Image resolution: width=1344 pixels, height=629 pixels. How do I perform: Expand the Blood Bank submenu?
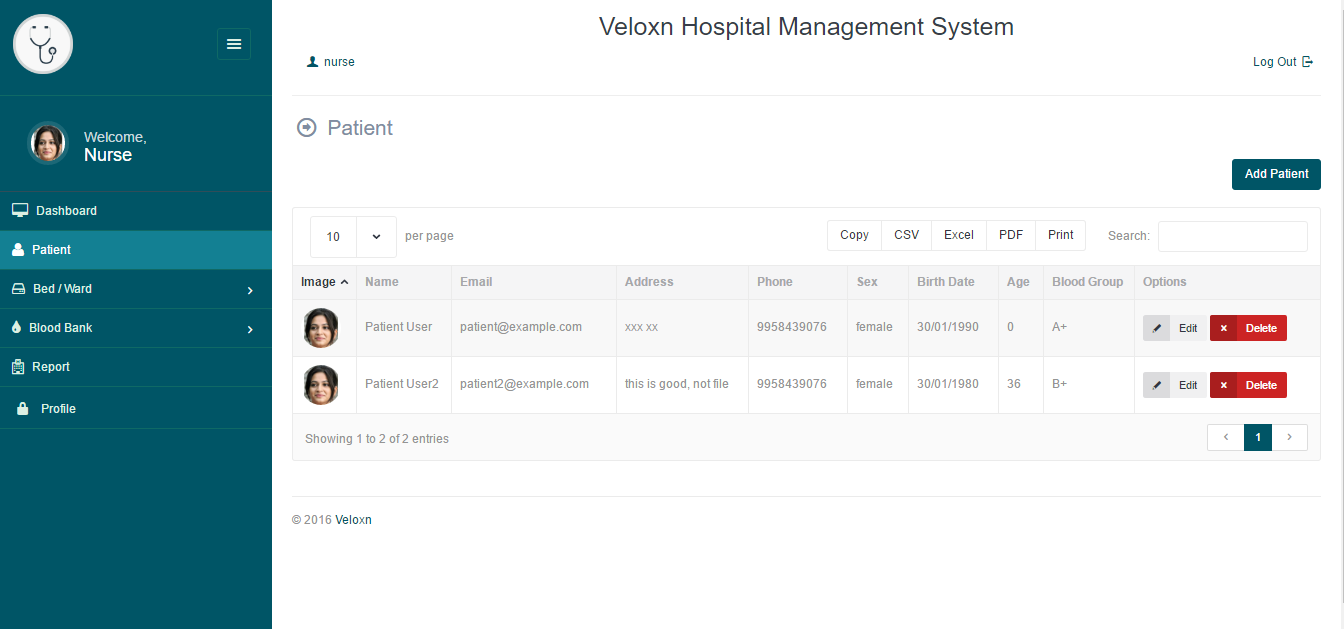point(250,329)
